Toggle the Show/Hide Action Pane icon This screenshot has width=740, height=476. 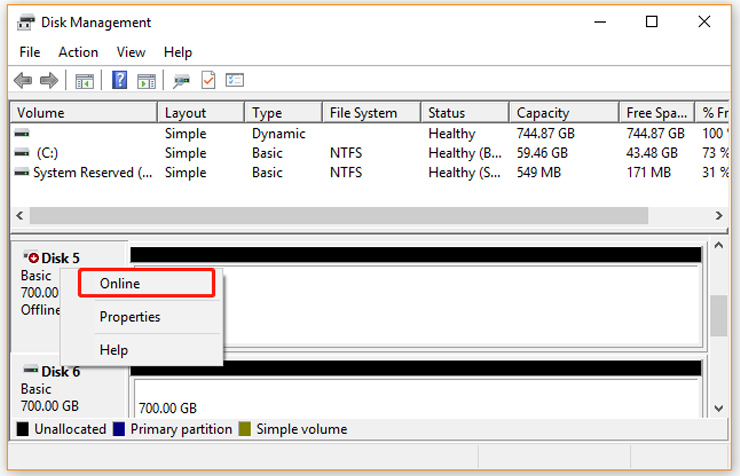pyautogui.click(x=146, y=81)
